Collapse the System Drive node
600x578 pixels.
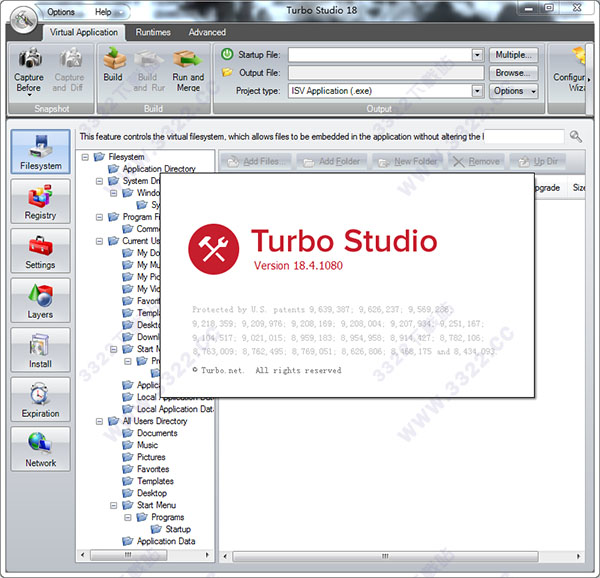coord(99,181)
